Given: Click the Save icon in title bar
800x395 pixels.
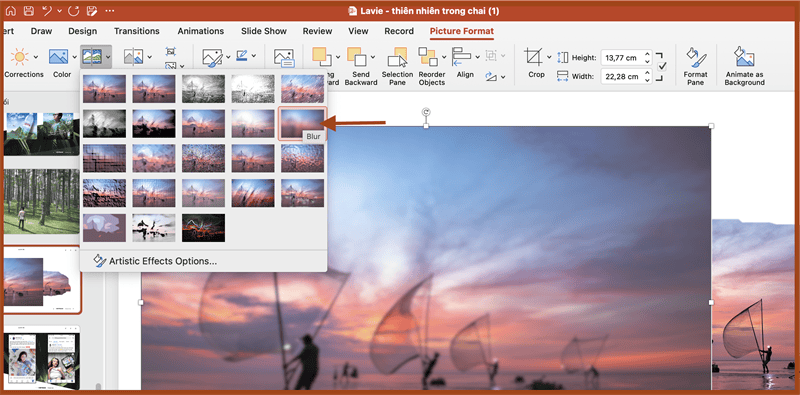Looking at the screenshot, I should [x=29, y=11].
